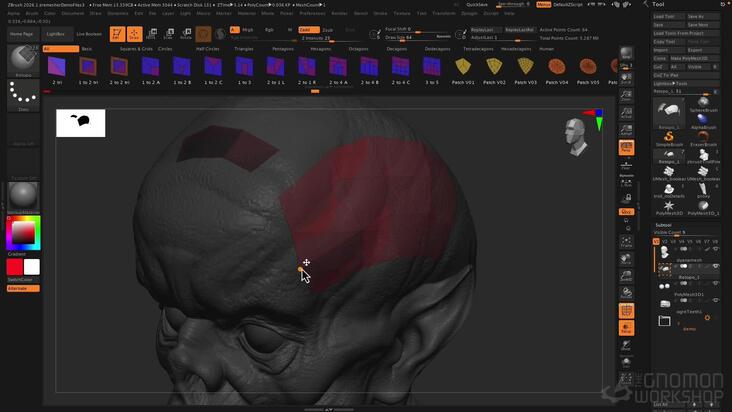
Task: Open the Texture Off picker slot
Action: pyautogui.click(x=23, y=163)
